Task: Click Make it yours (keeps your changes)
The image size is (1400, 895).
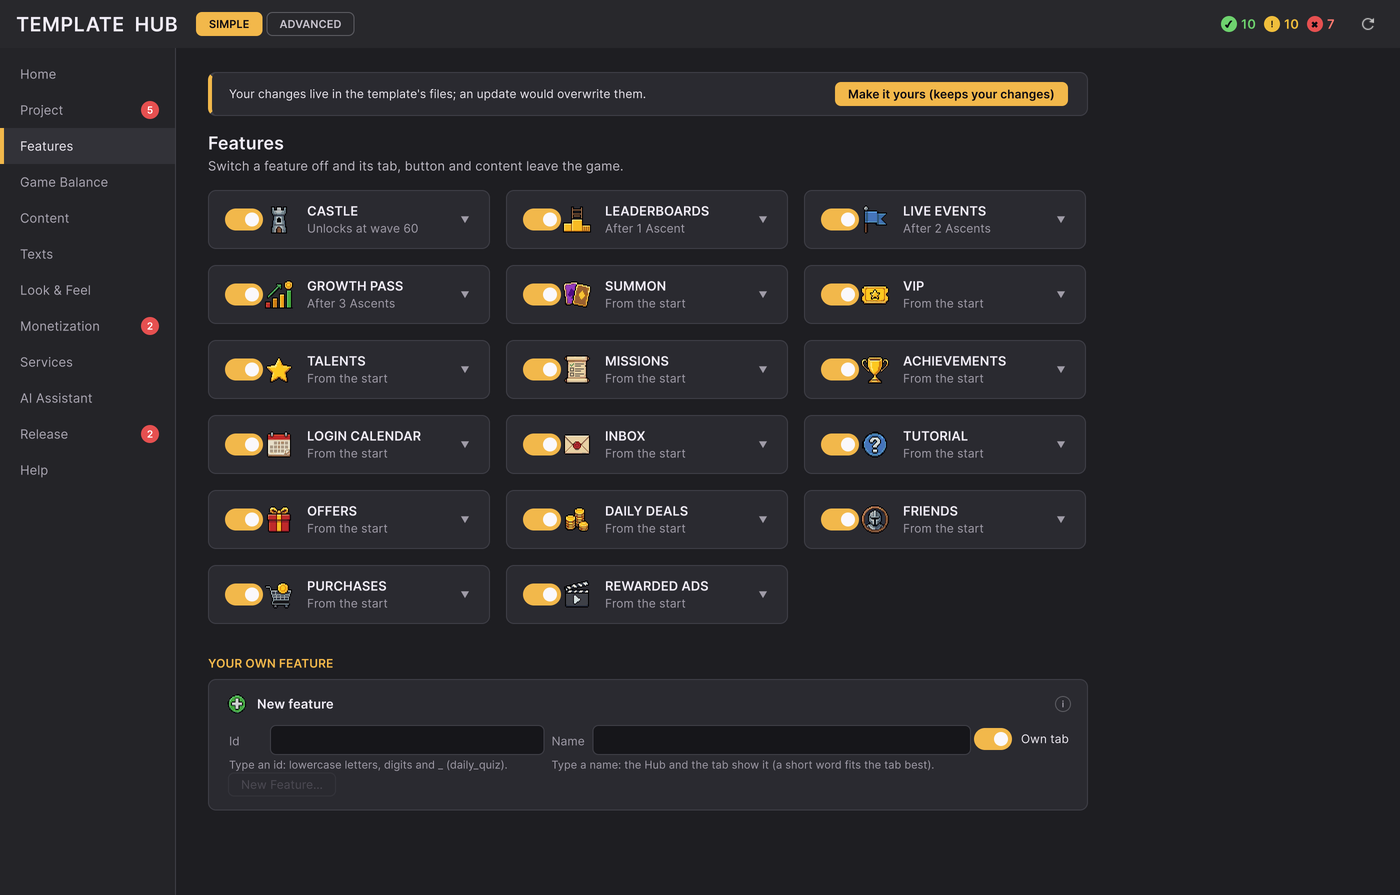Action: (951, 94)
